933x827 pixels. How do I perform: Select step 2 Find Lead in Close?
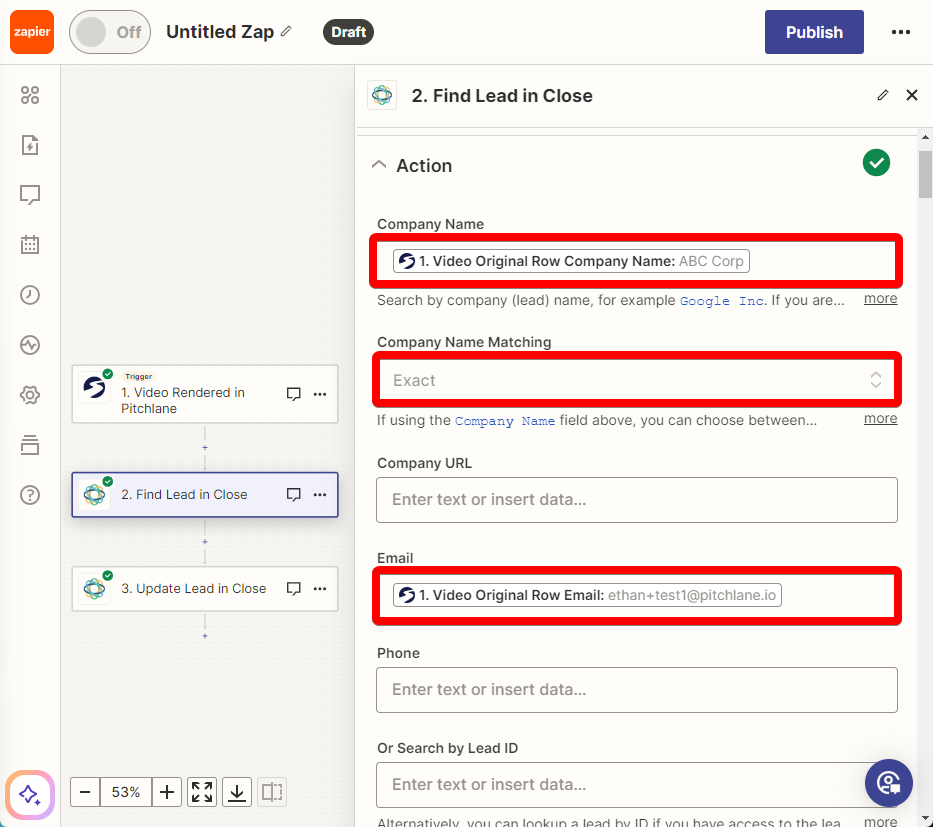coord(205,494)
